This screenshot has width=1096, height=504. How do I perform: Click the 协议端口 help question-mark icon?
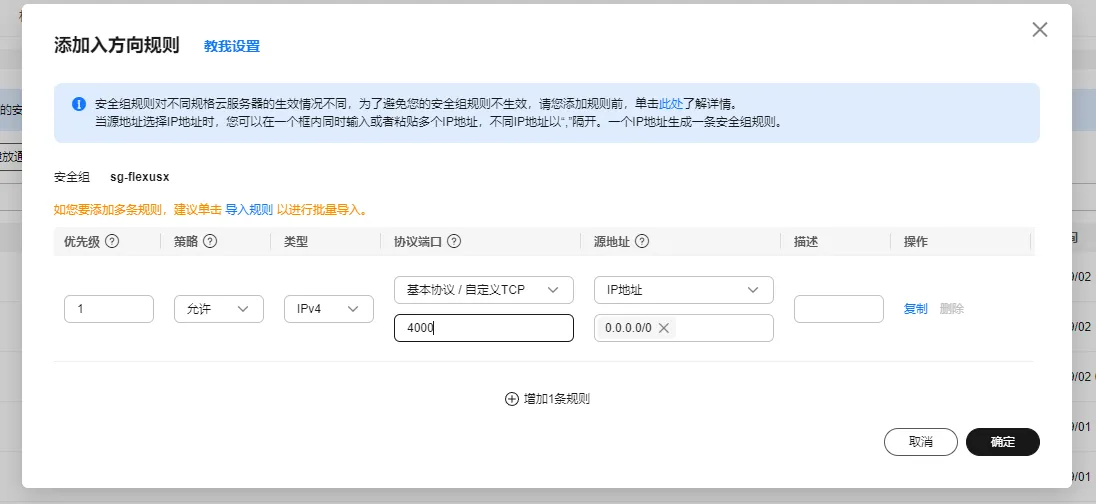click(x=454, y=241)
